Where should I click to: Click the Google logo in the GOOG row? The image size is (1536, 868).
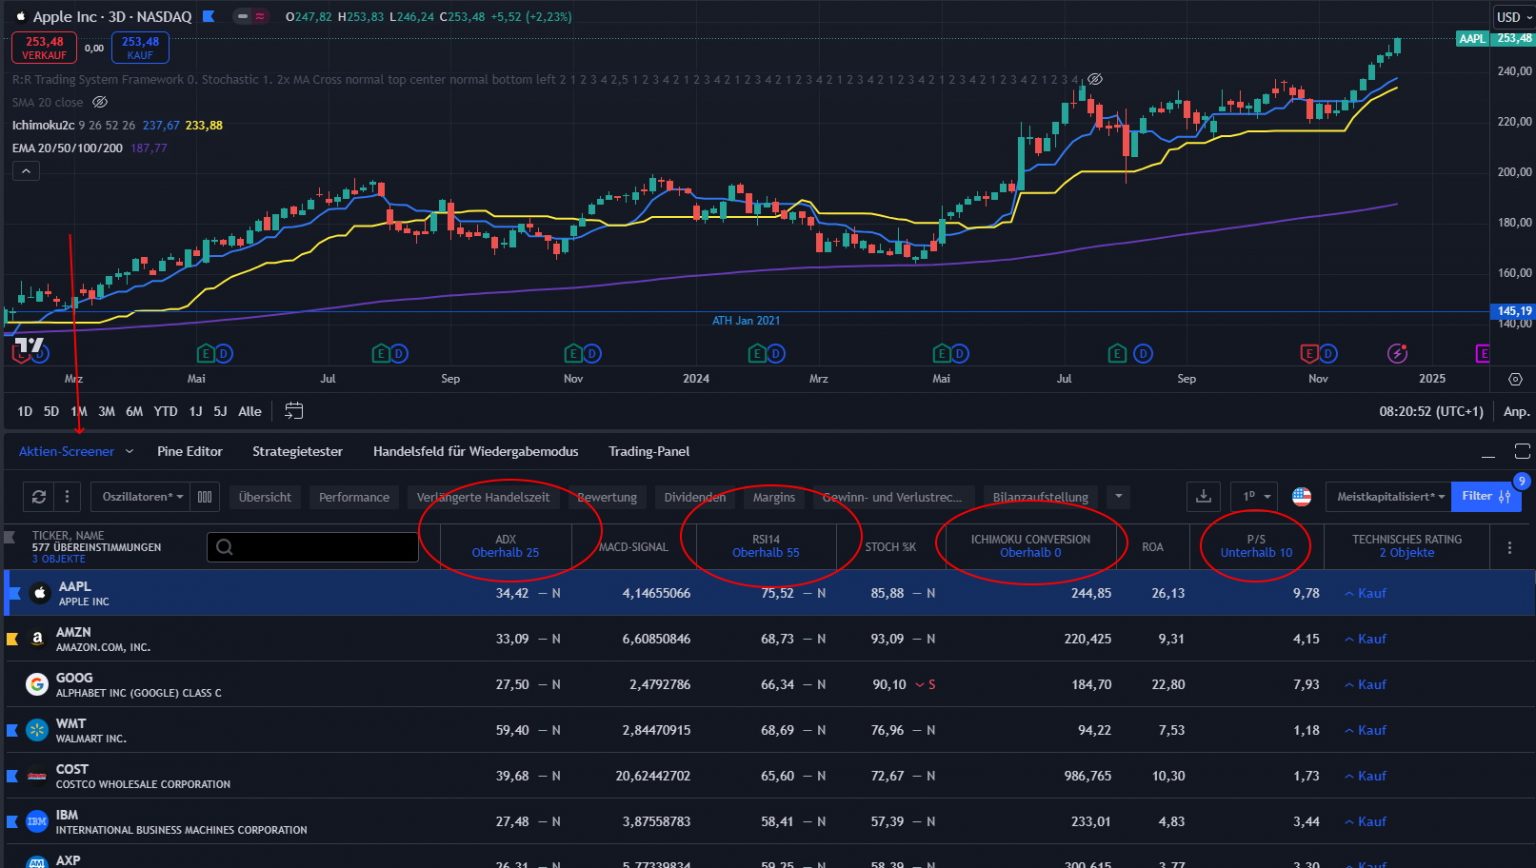[x=37, y=684]
